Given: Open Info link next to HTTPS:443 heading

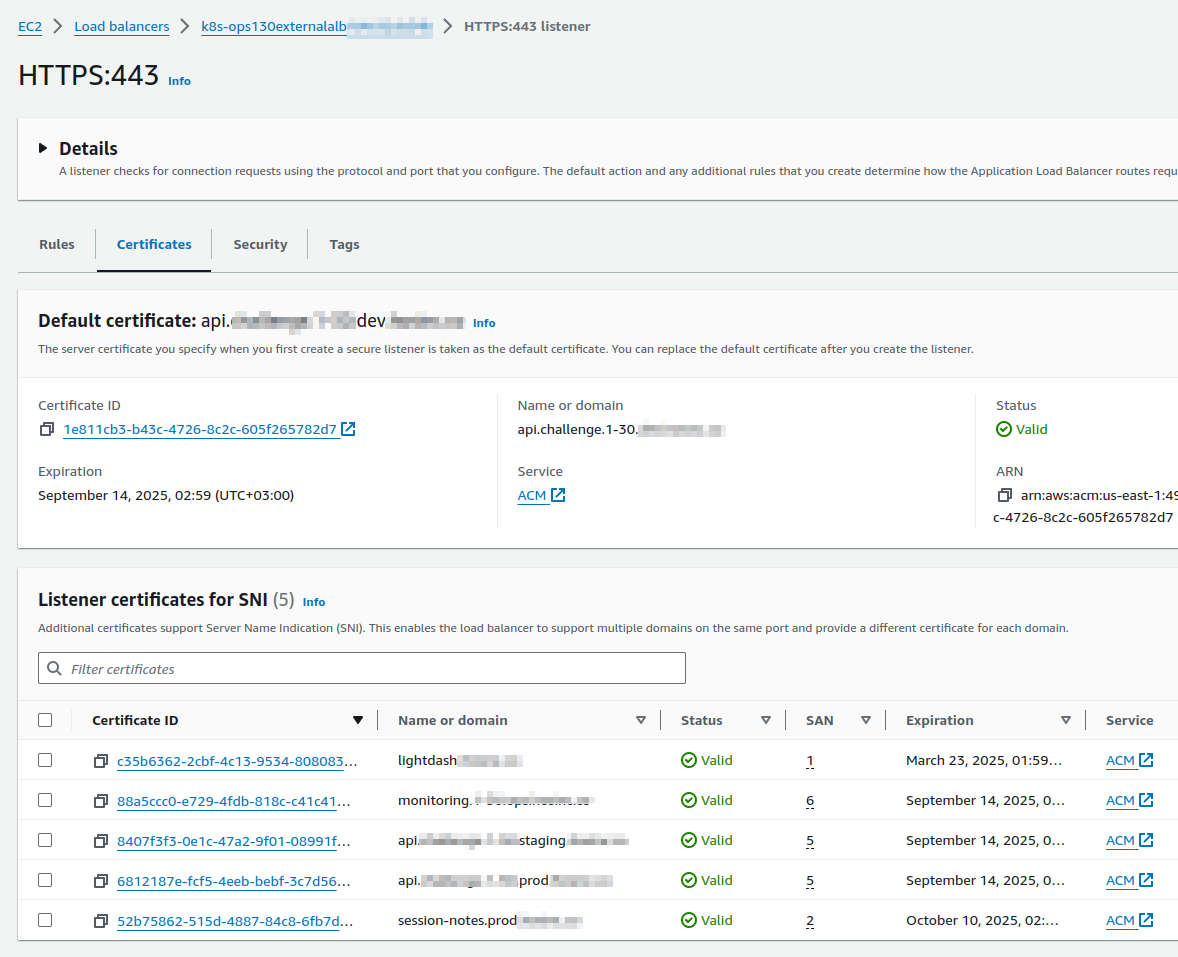Looking at the screenshot, I should [x=180, y=81].
